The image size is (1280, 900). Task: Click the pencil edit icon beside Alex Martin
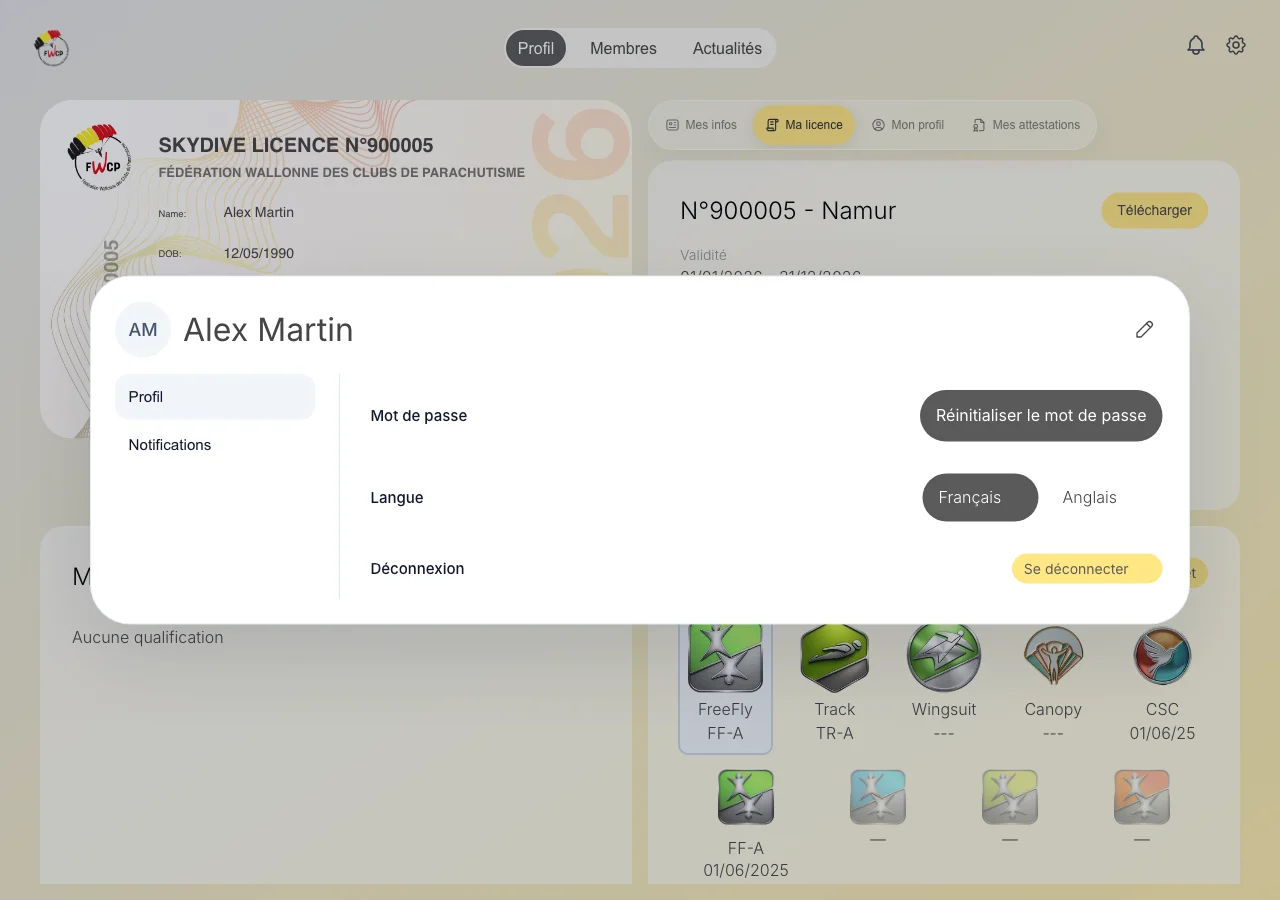click(x=1145, y=329)
